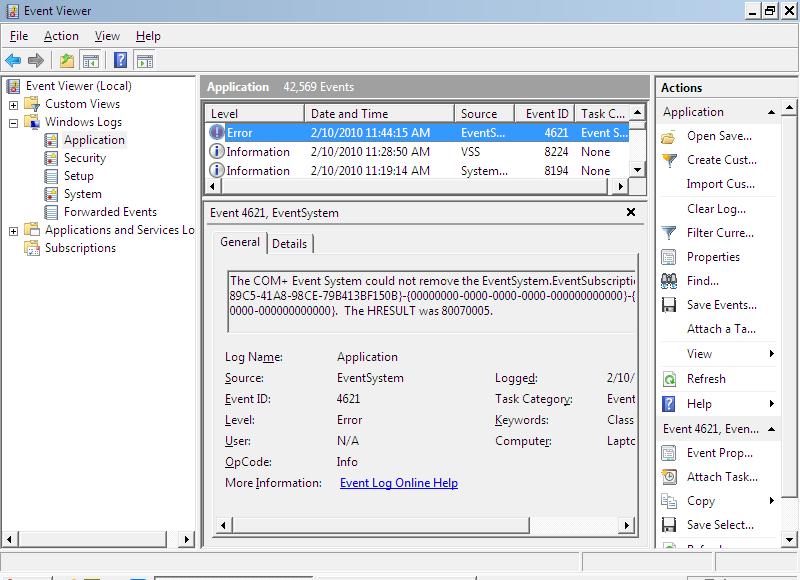
Task: Click Filter Current Log funnel icon
Action: click(669, 233)
